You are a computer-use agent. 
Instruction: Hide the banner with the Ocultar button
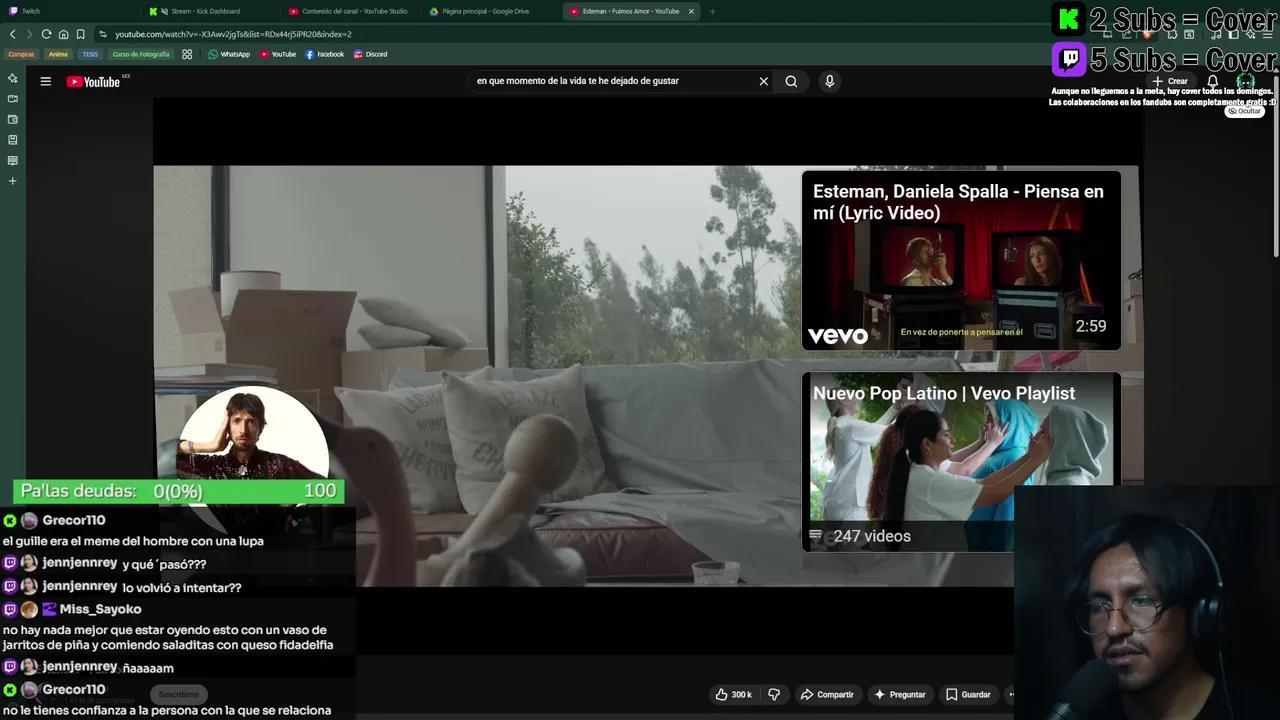(1244, 111)
